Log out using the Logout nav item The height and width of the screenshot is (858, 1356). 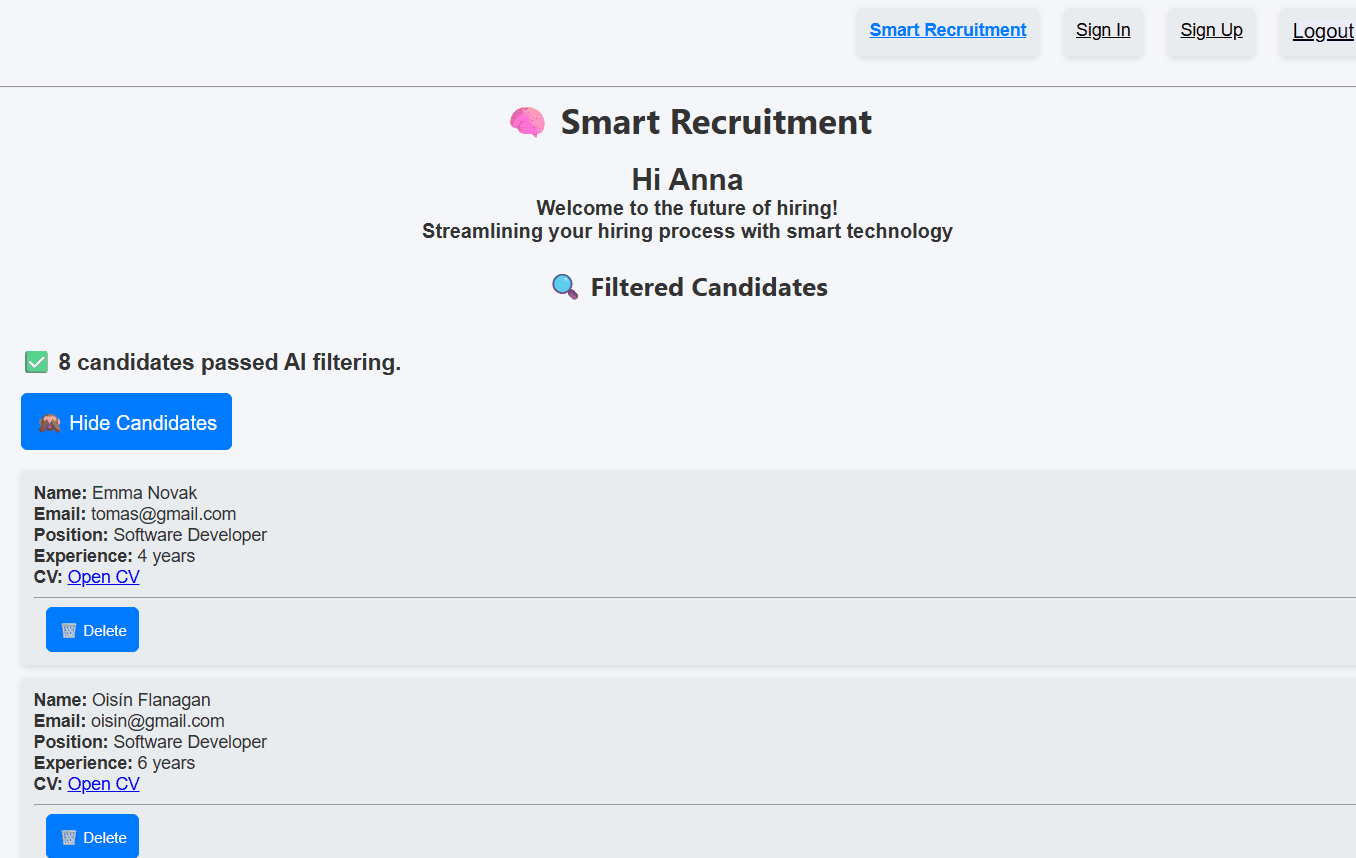click(1321, 31)
